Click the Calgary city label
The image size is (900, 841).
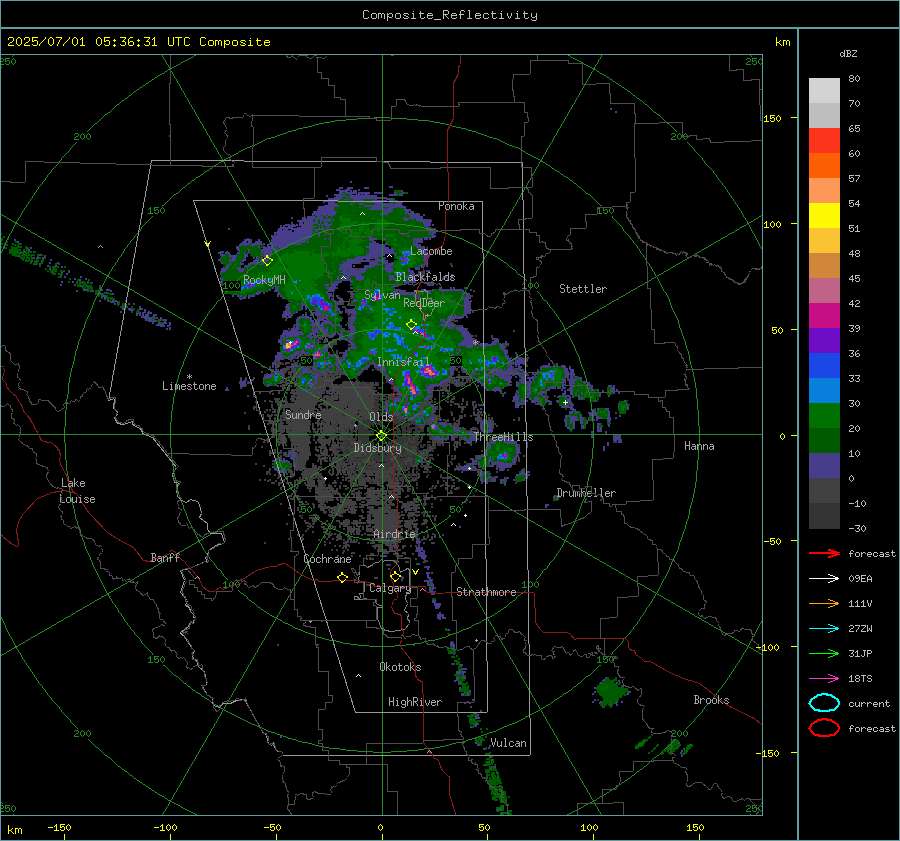390,588
